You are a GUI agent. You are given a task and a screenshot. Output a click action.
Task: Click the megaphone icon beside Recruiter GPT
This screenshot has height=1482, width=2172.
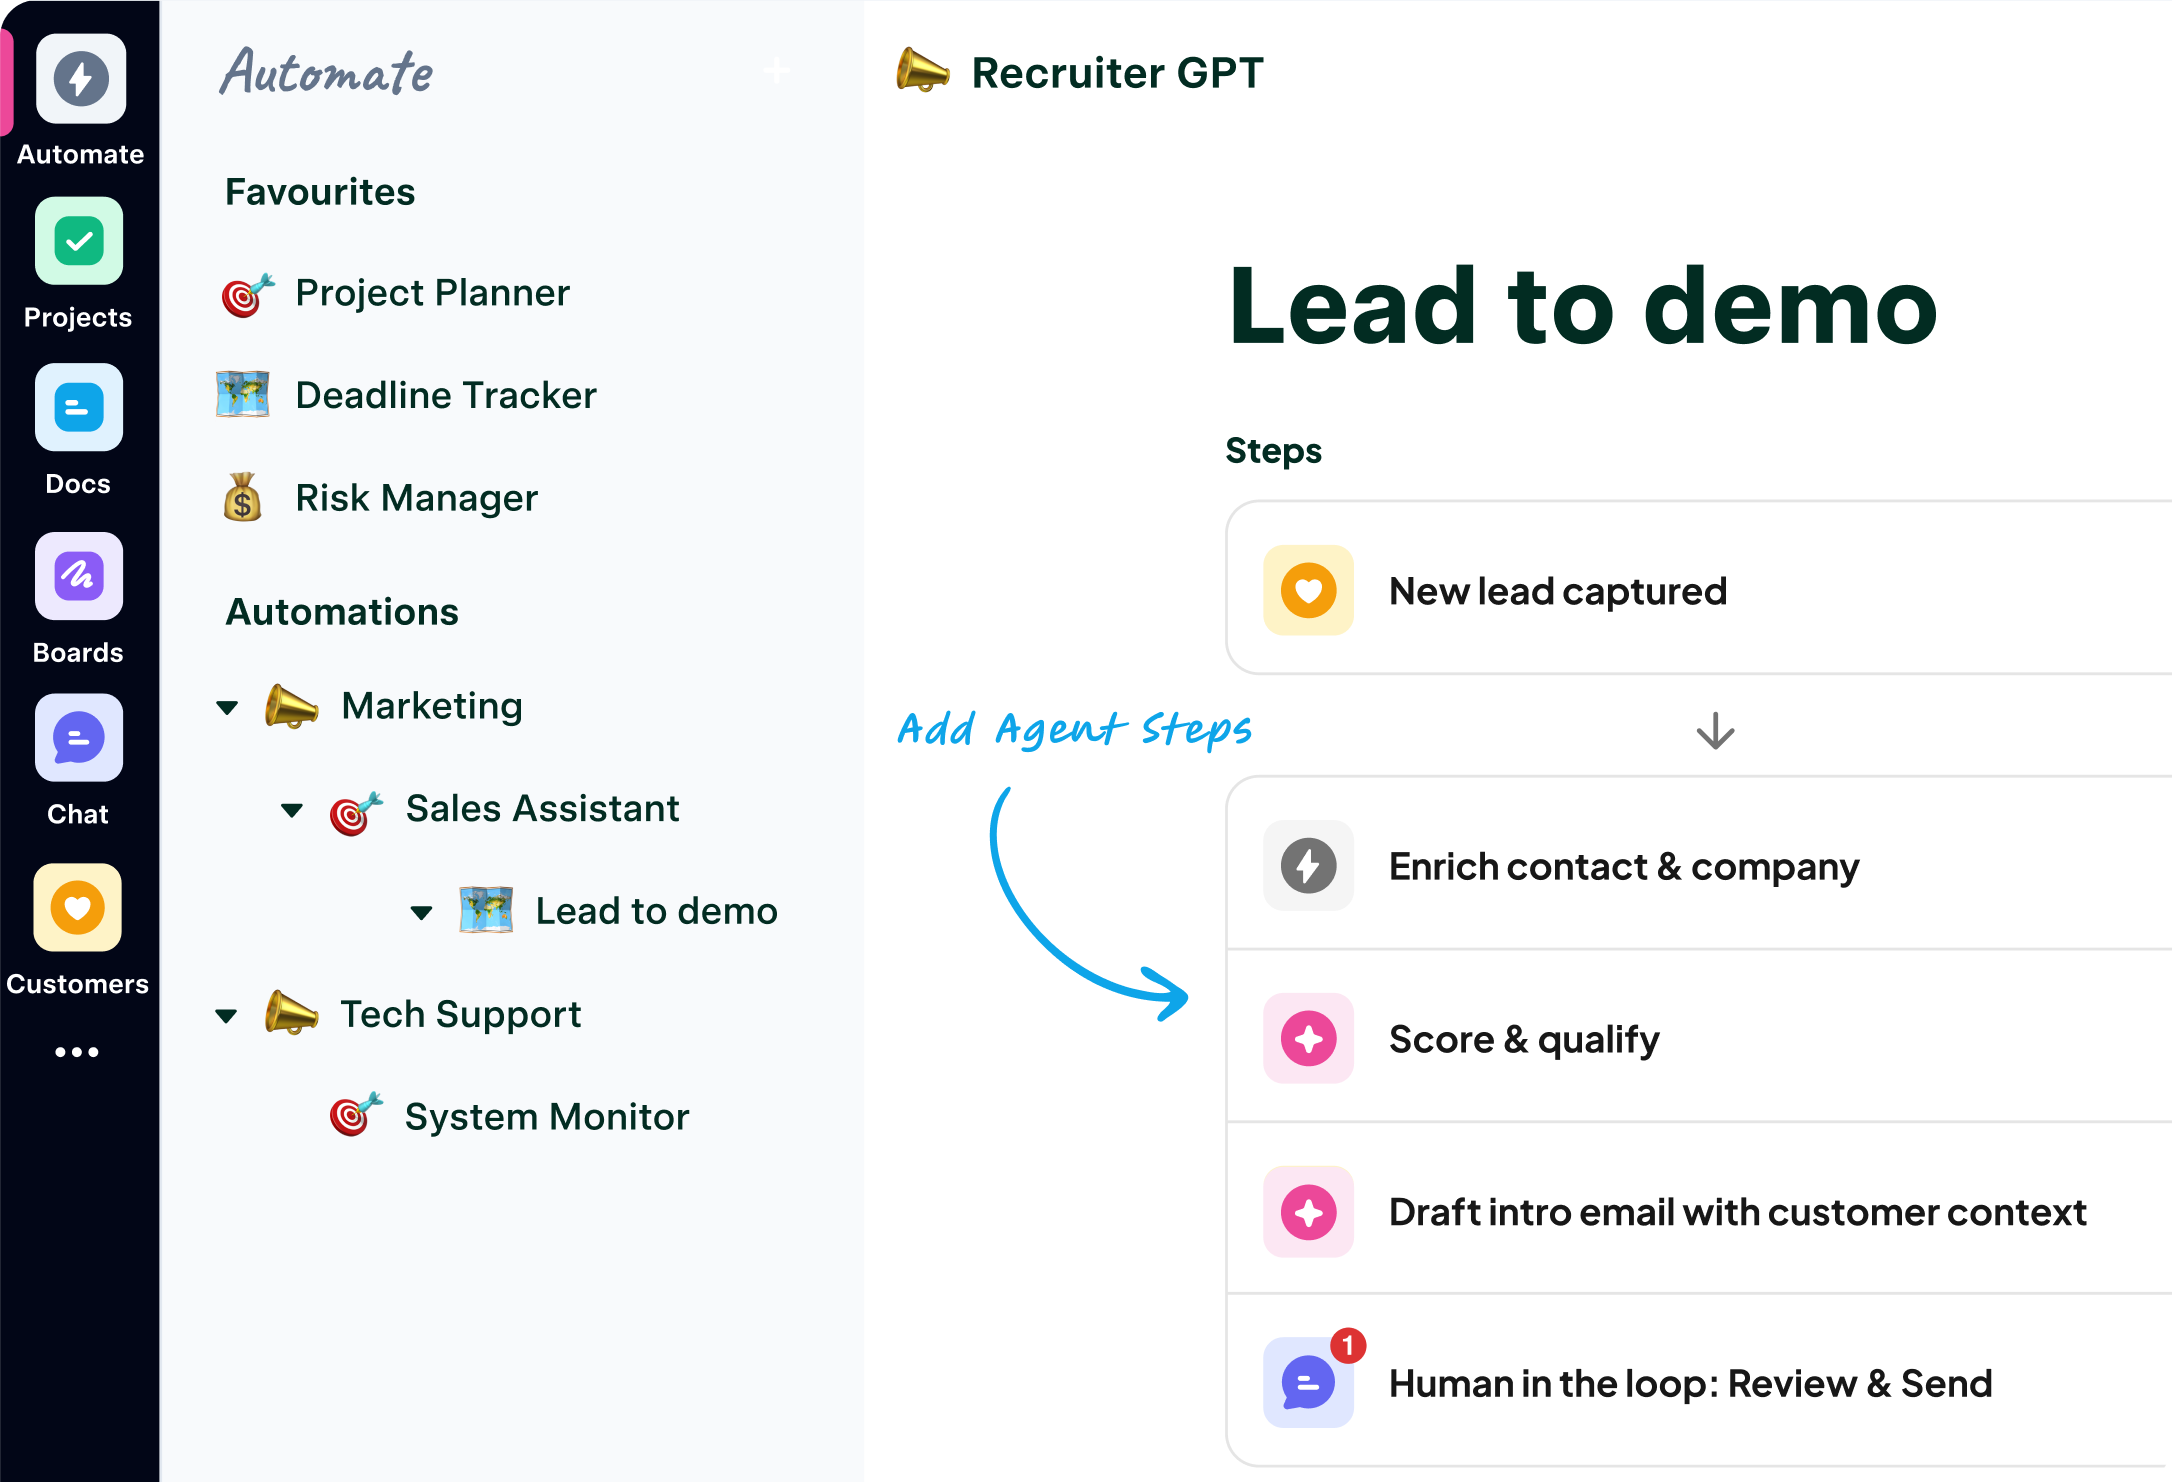point(922,71)
